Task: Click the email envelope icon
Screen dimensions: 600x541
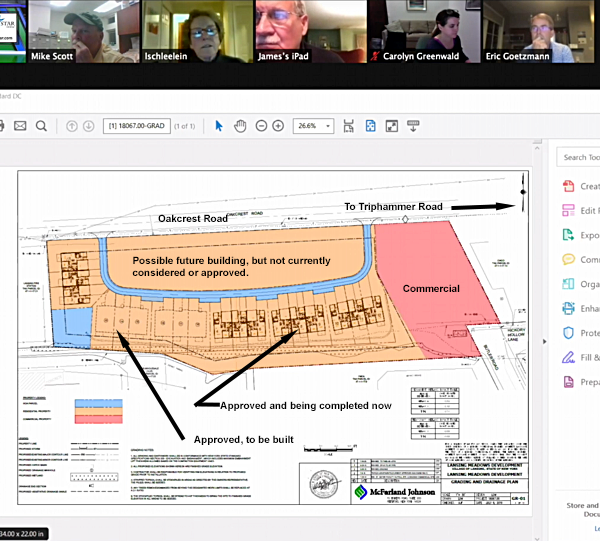Action: tap(21, 126)
